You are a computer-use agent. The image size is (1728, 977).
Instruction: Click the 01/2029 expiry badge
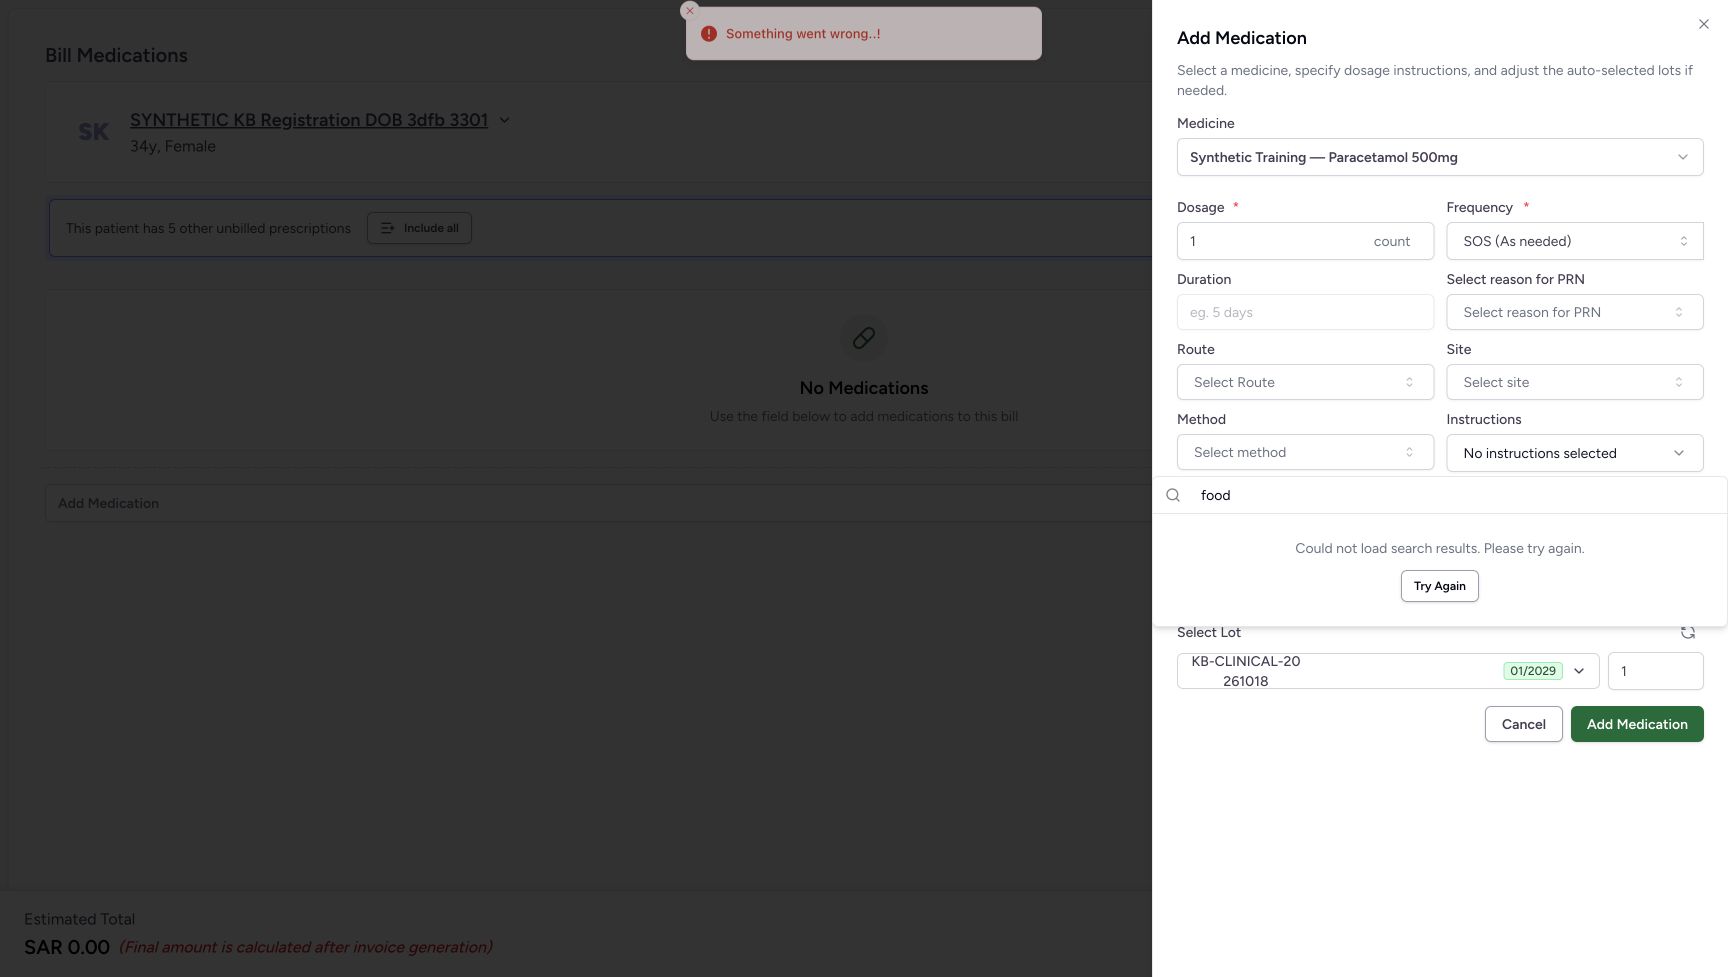[x=1532, y=671]
